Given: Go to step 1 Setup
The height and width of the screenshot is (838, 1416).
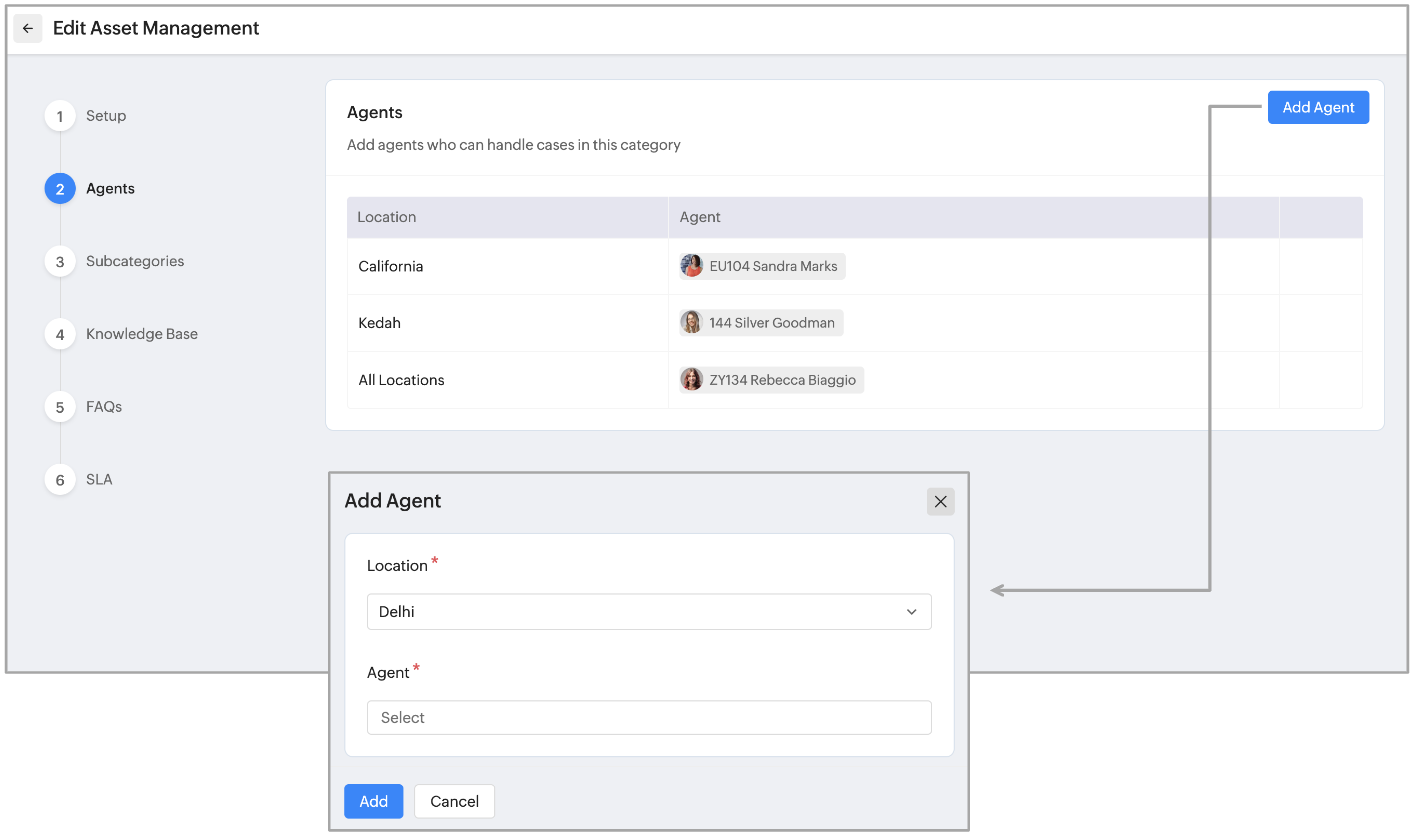Looking at the screenshot, I should [x=105, y=116].
